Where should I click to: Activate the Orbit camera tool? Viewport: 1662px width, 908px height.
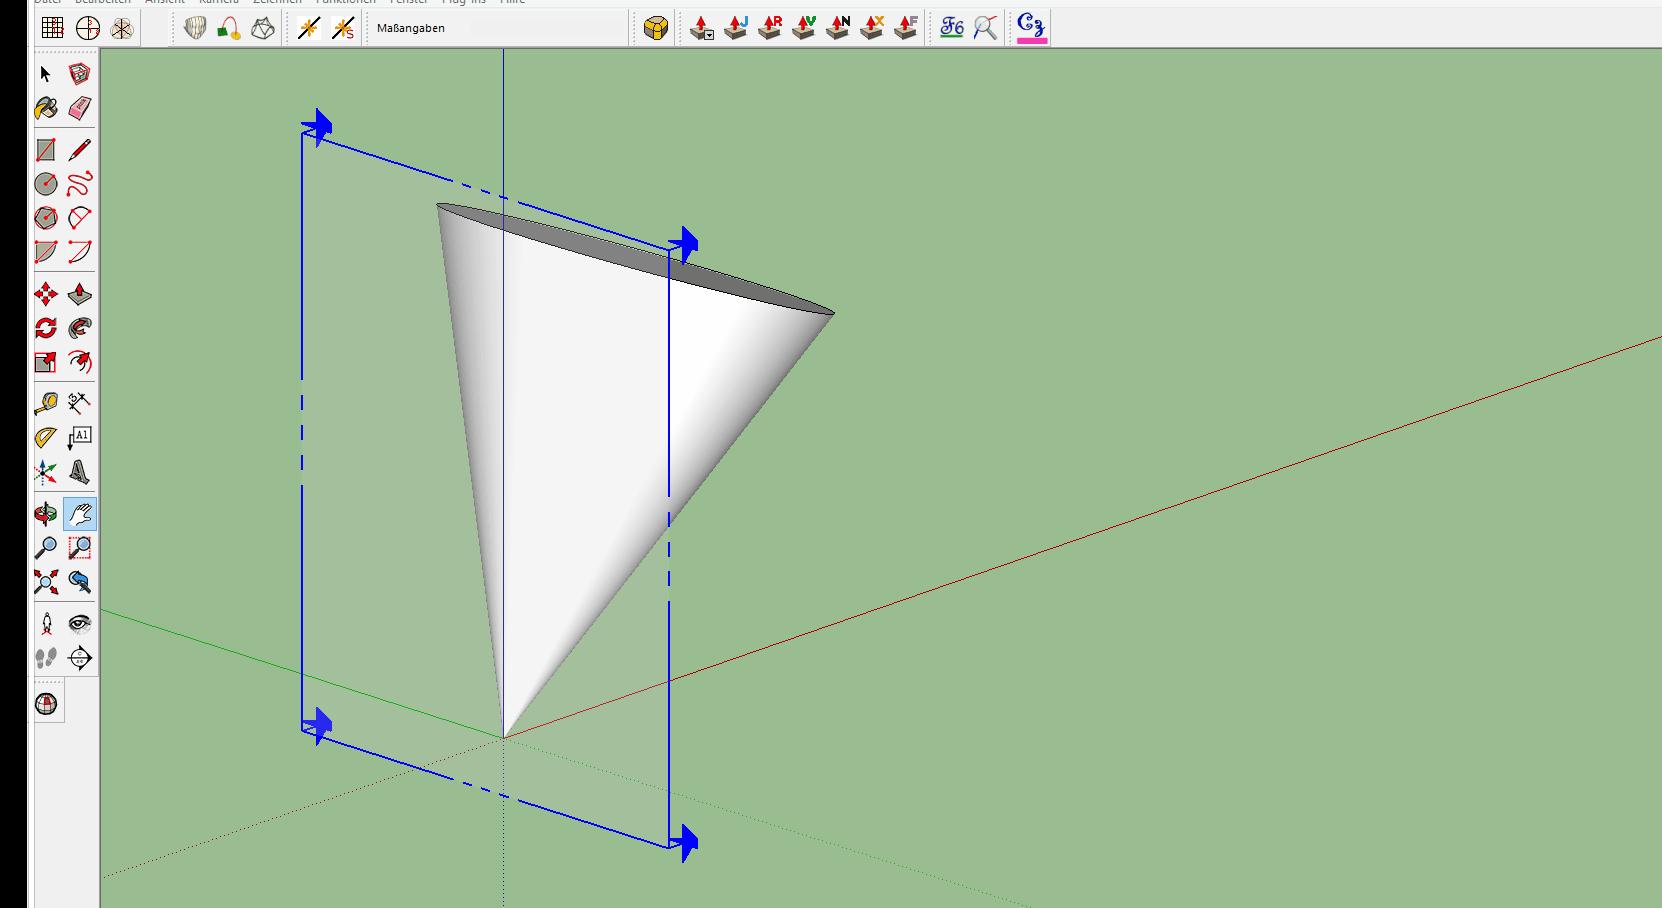coord(46,514)
